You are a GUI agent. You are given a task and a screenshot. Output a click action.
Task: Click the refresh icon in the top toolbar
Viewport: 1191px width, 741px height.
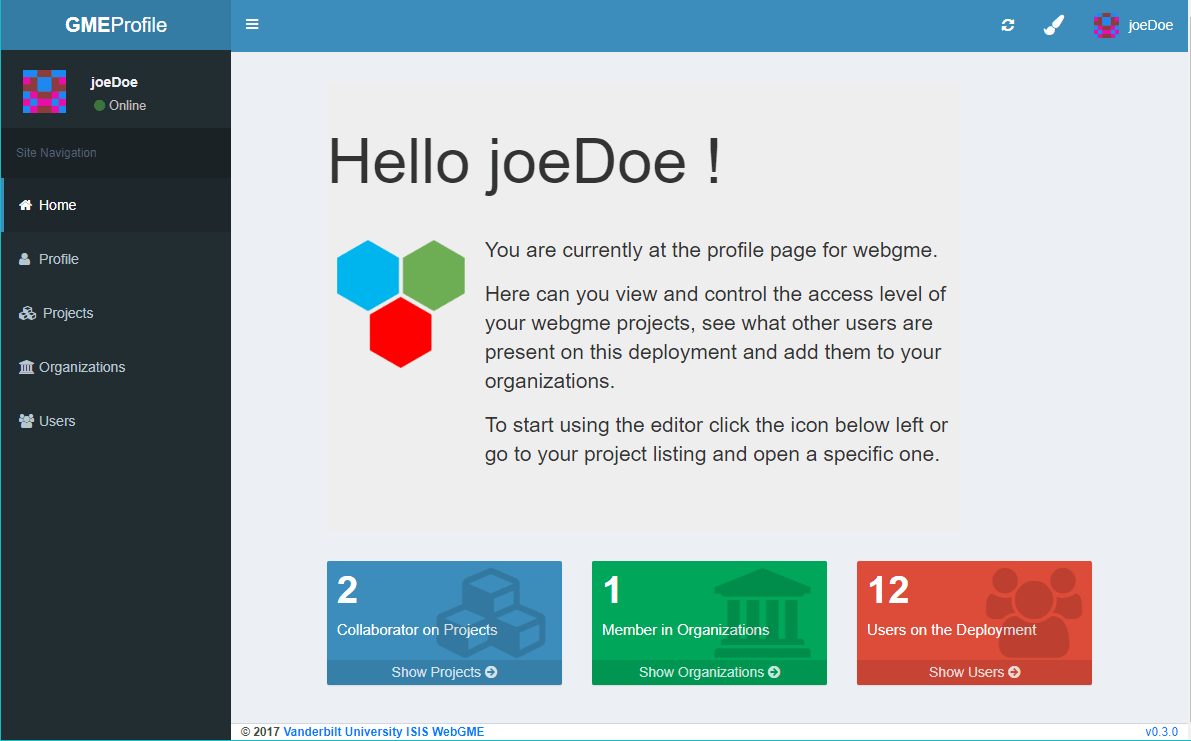coord(1007,24)
